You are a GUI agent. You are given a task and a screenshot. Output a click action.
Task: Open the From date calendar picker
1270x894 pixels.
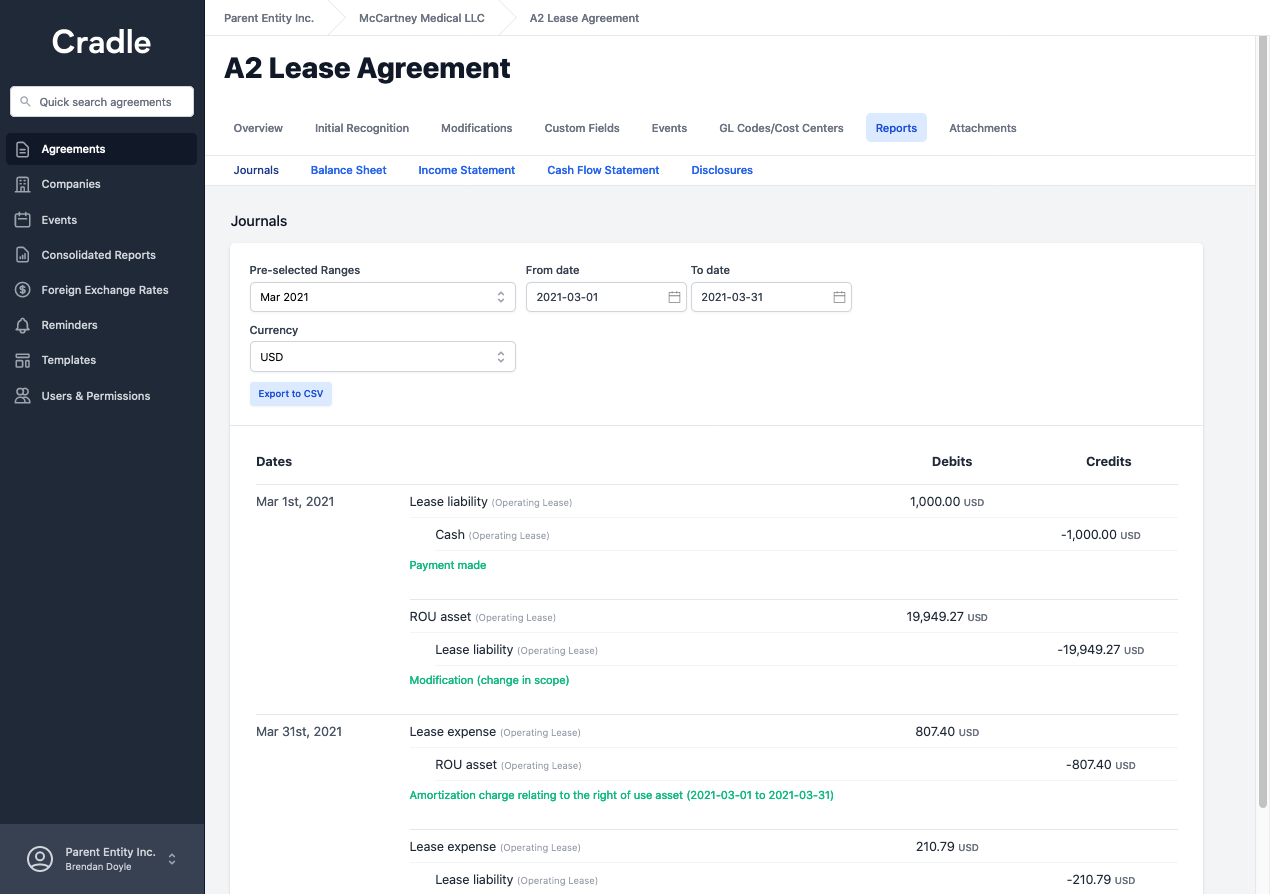[x=675, y=297]
